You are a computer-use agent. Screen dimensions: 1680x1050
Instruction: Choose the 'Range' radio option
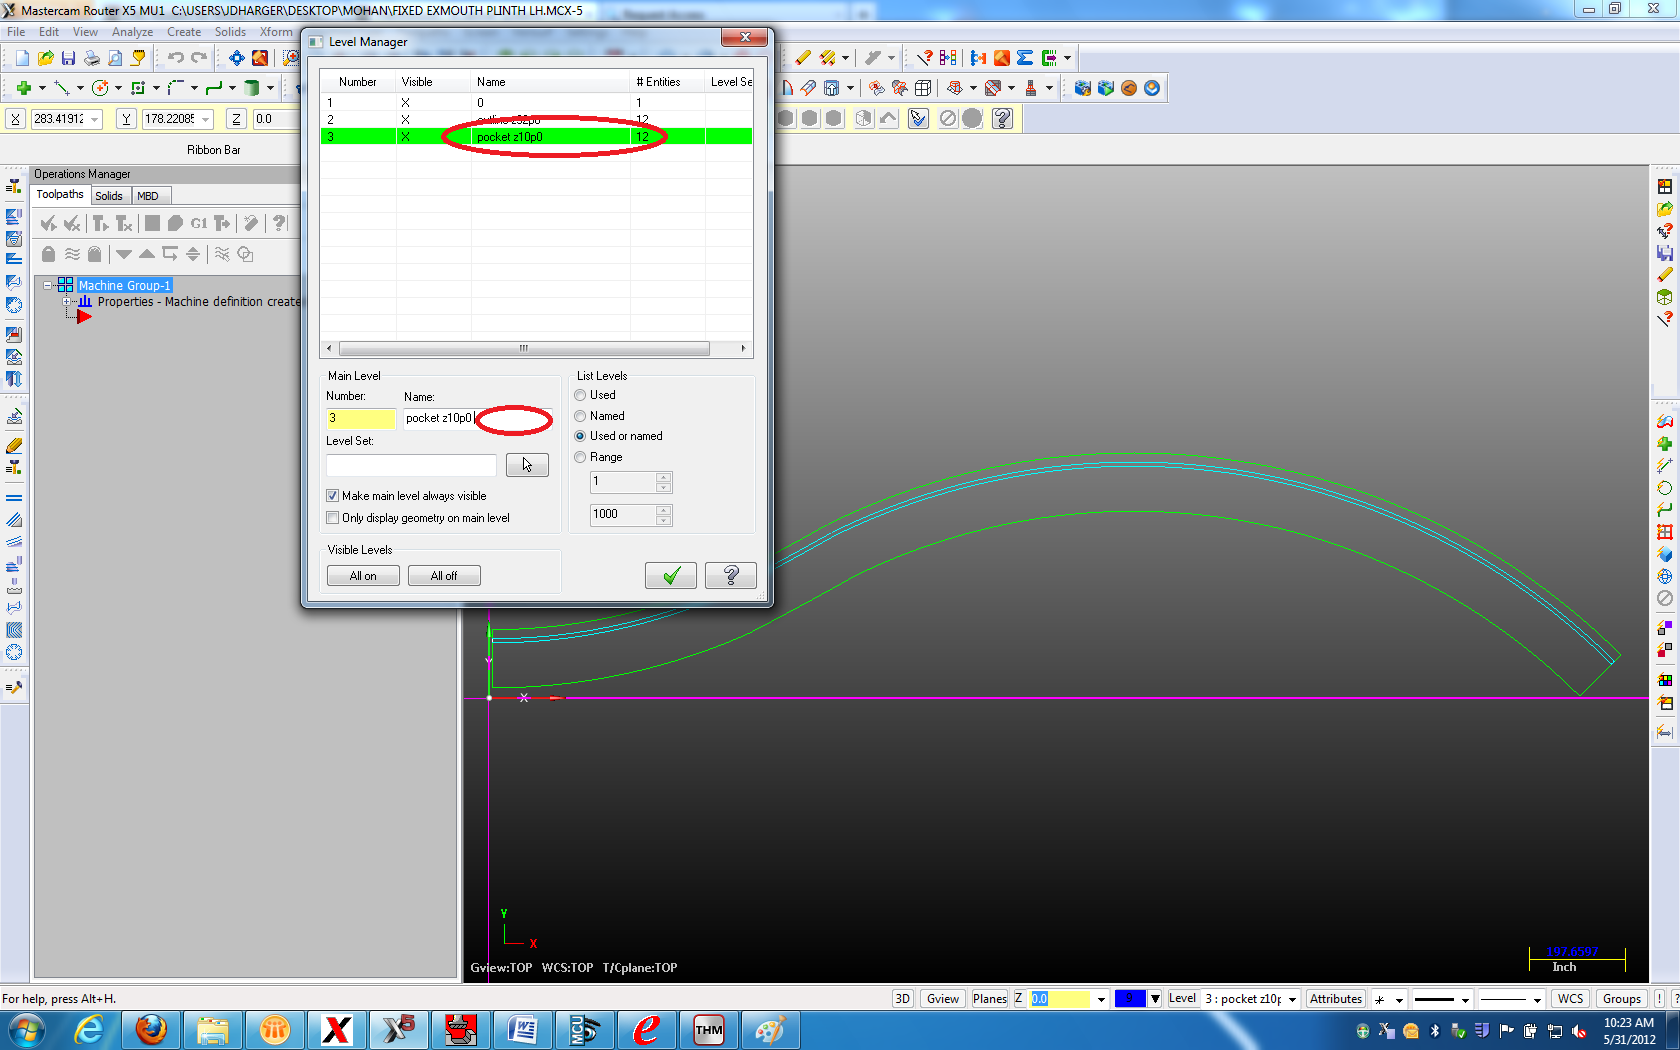click(580, 457)
